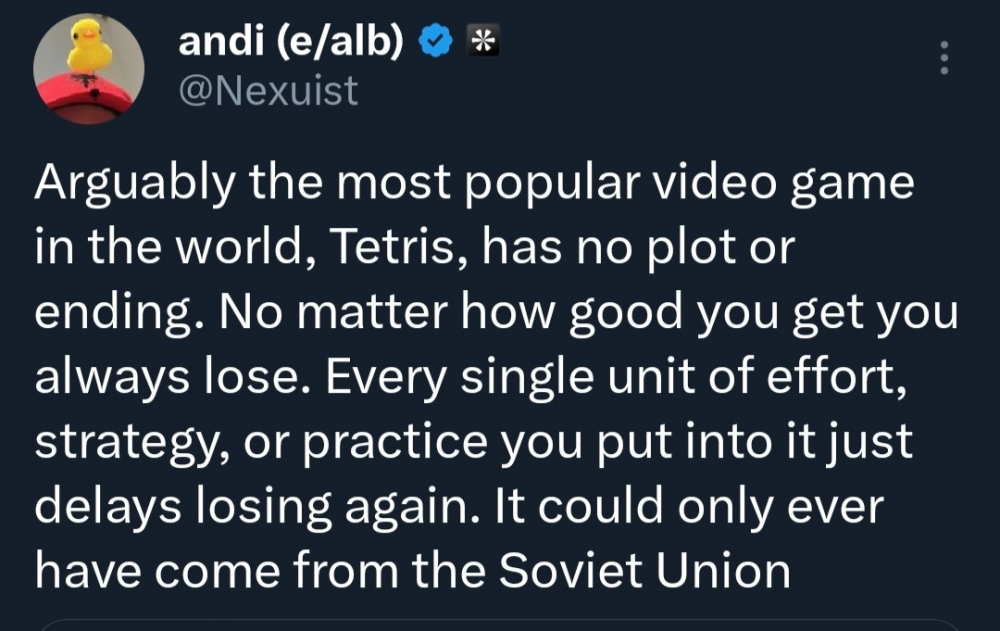This screenshot has height=631, width=1000.
Task: Open the rubber duck profile picture
Action: pos(89,68)
